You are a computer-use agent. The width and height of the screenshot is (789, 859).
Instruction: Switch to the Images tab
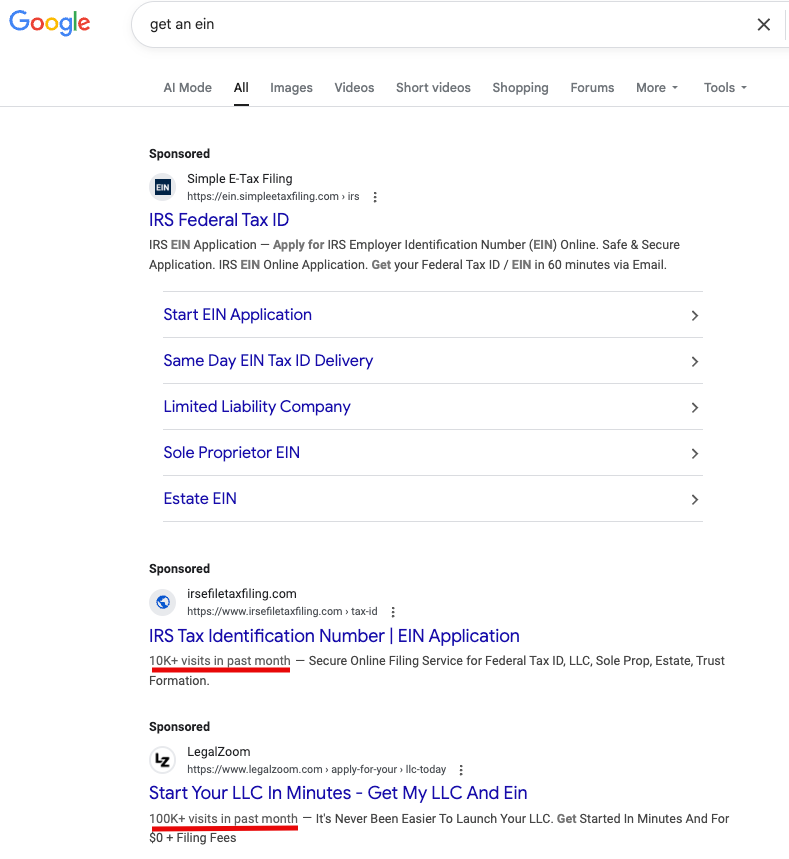point(291,88)
